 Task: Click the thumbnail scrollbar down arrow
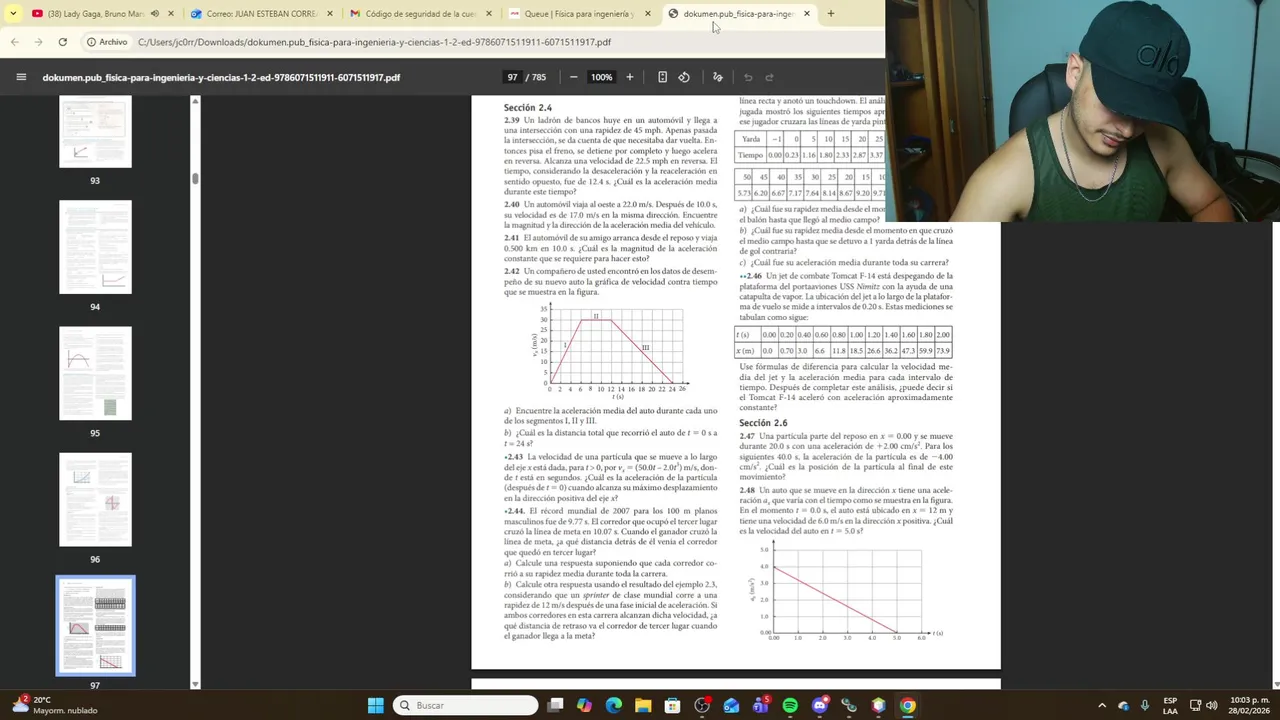tap(195, 684)
